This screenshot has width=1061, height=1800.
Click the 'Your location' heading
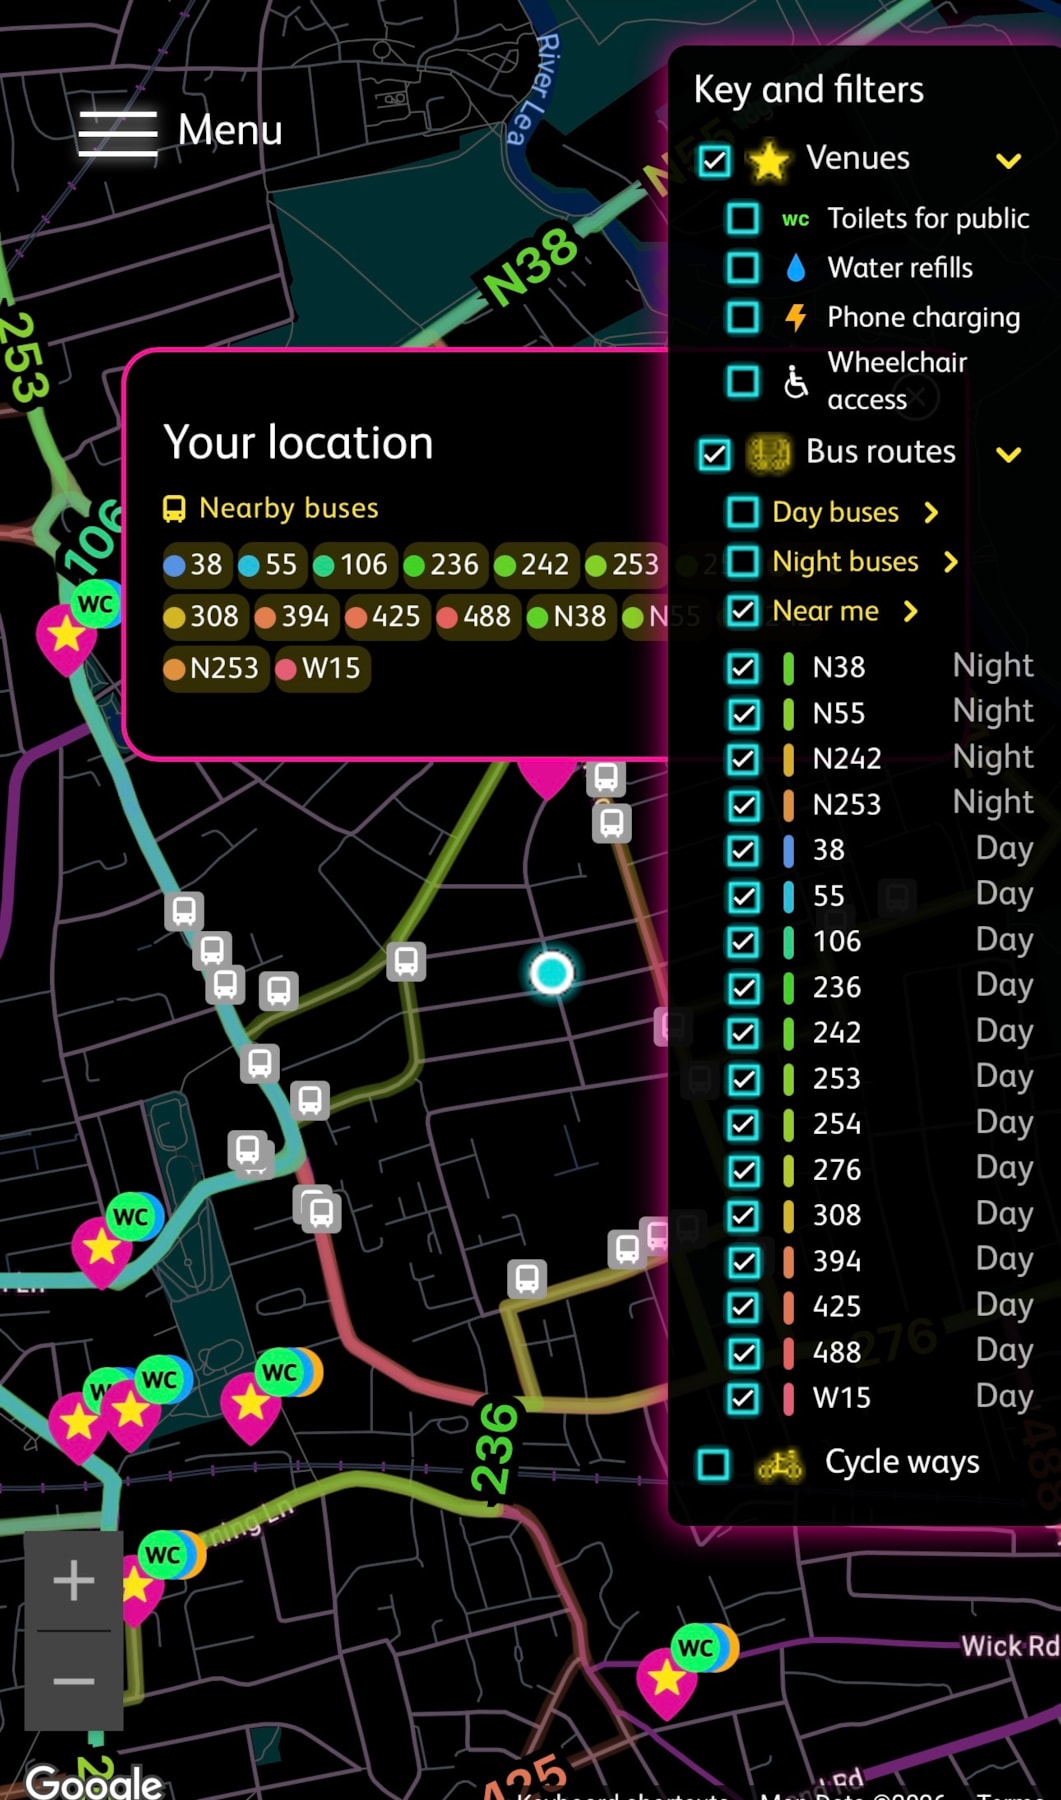(x=298, y=443)
